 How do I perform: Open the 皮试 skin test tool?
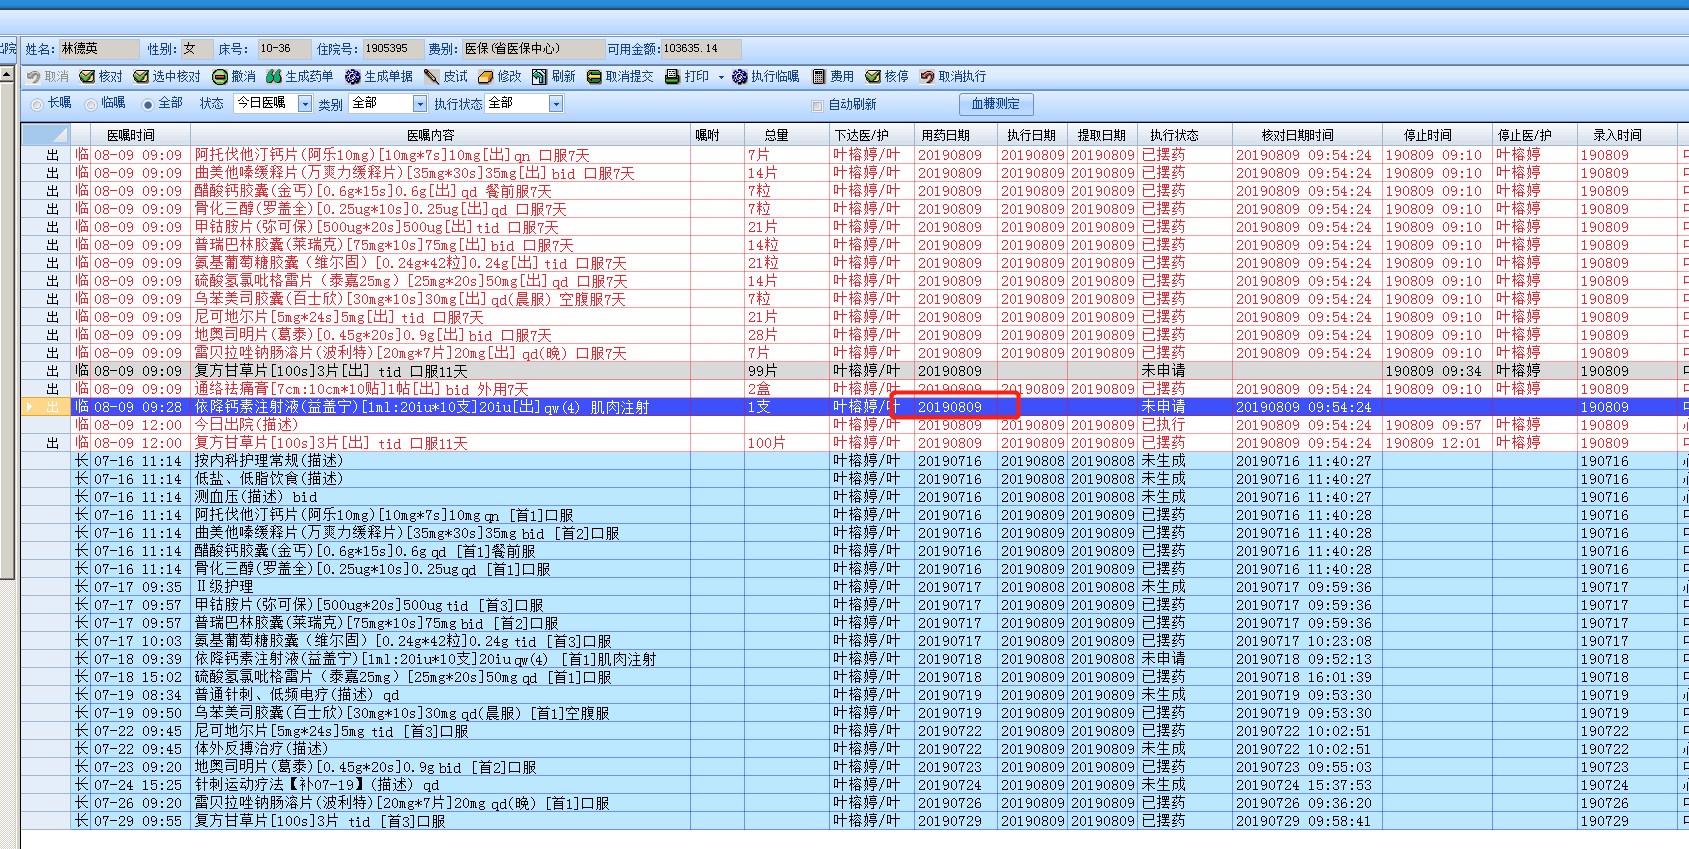click(446, 77)
